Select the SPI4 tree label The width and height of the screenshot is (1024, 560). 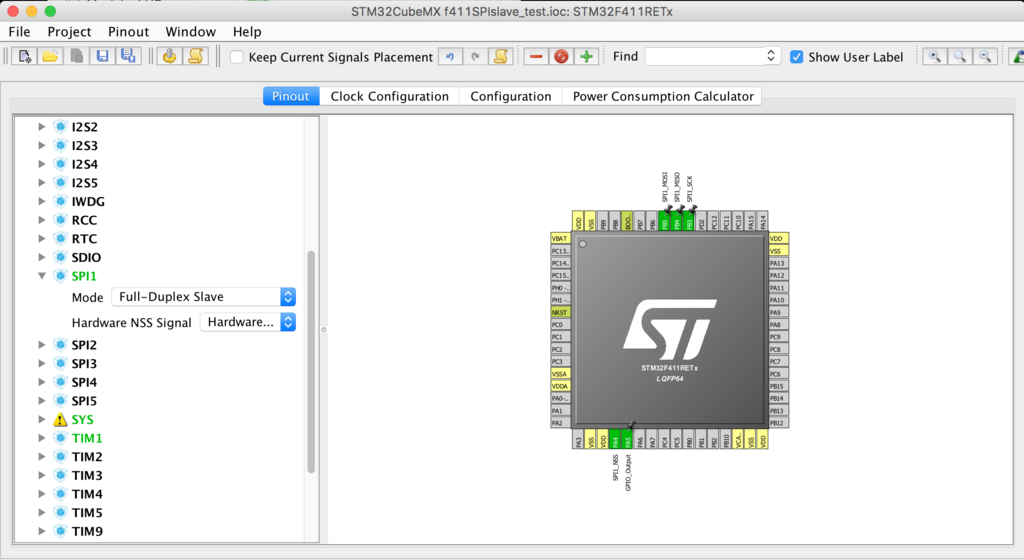pos(84,382)
